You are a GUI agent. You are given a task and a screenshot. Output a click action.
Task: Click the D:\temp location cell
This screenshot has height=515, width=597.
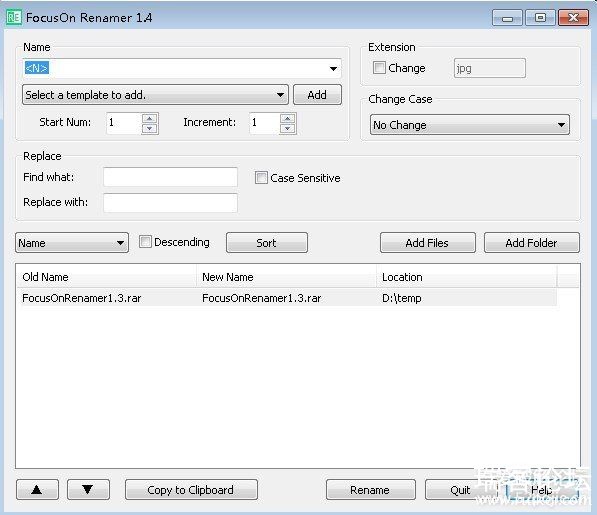(x=402, y=298)
